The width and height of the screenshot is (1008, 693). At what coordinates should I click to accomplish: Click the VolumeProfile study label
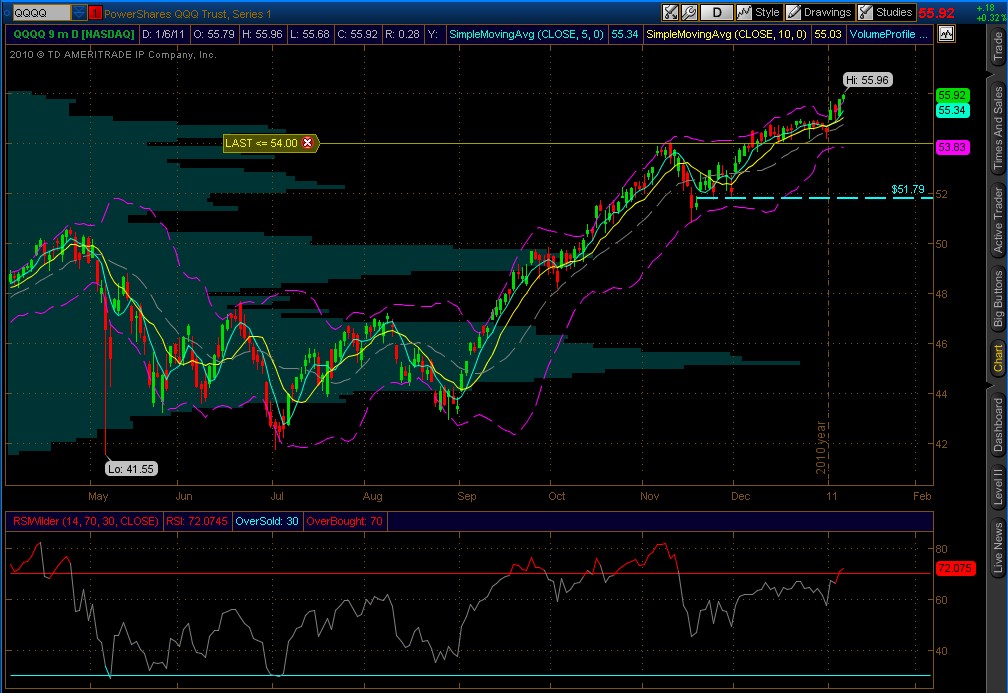click(x=888, y=34)
